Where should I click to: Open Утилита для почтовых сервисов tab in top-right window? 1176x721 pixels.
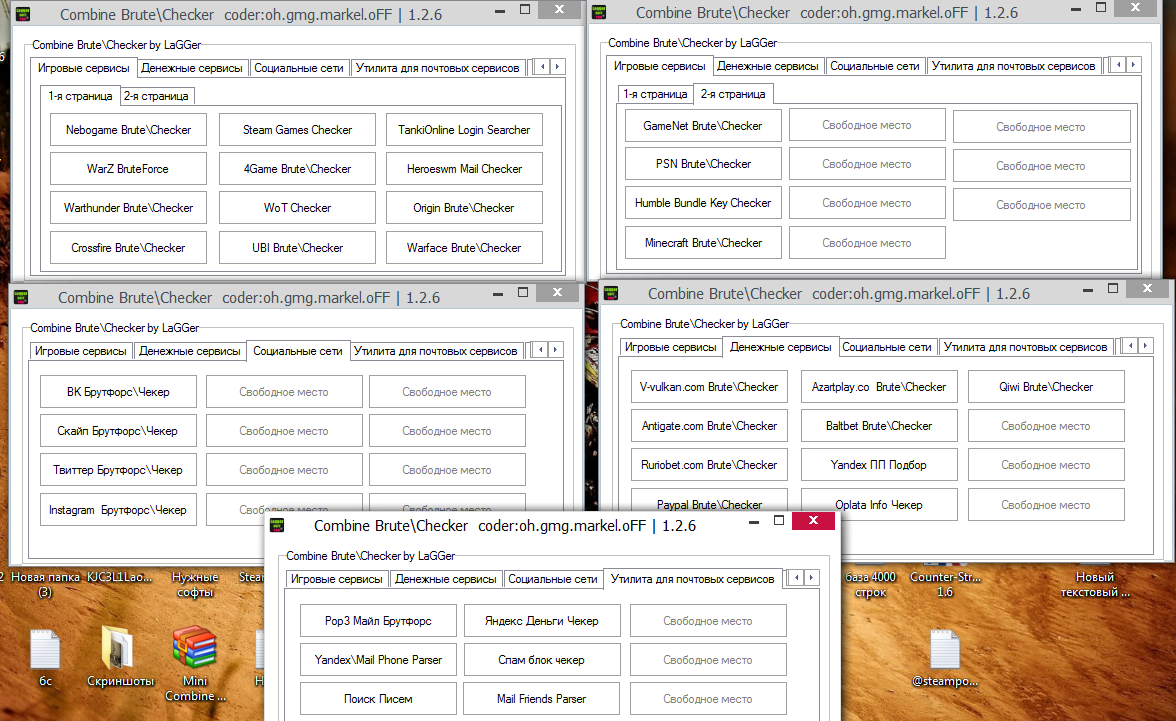tap(1013, 66)
